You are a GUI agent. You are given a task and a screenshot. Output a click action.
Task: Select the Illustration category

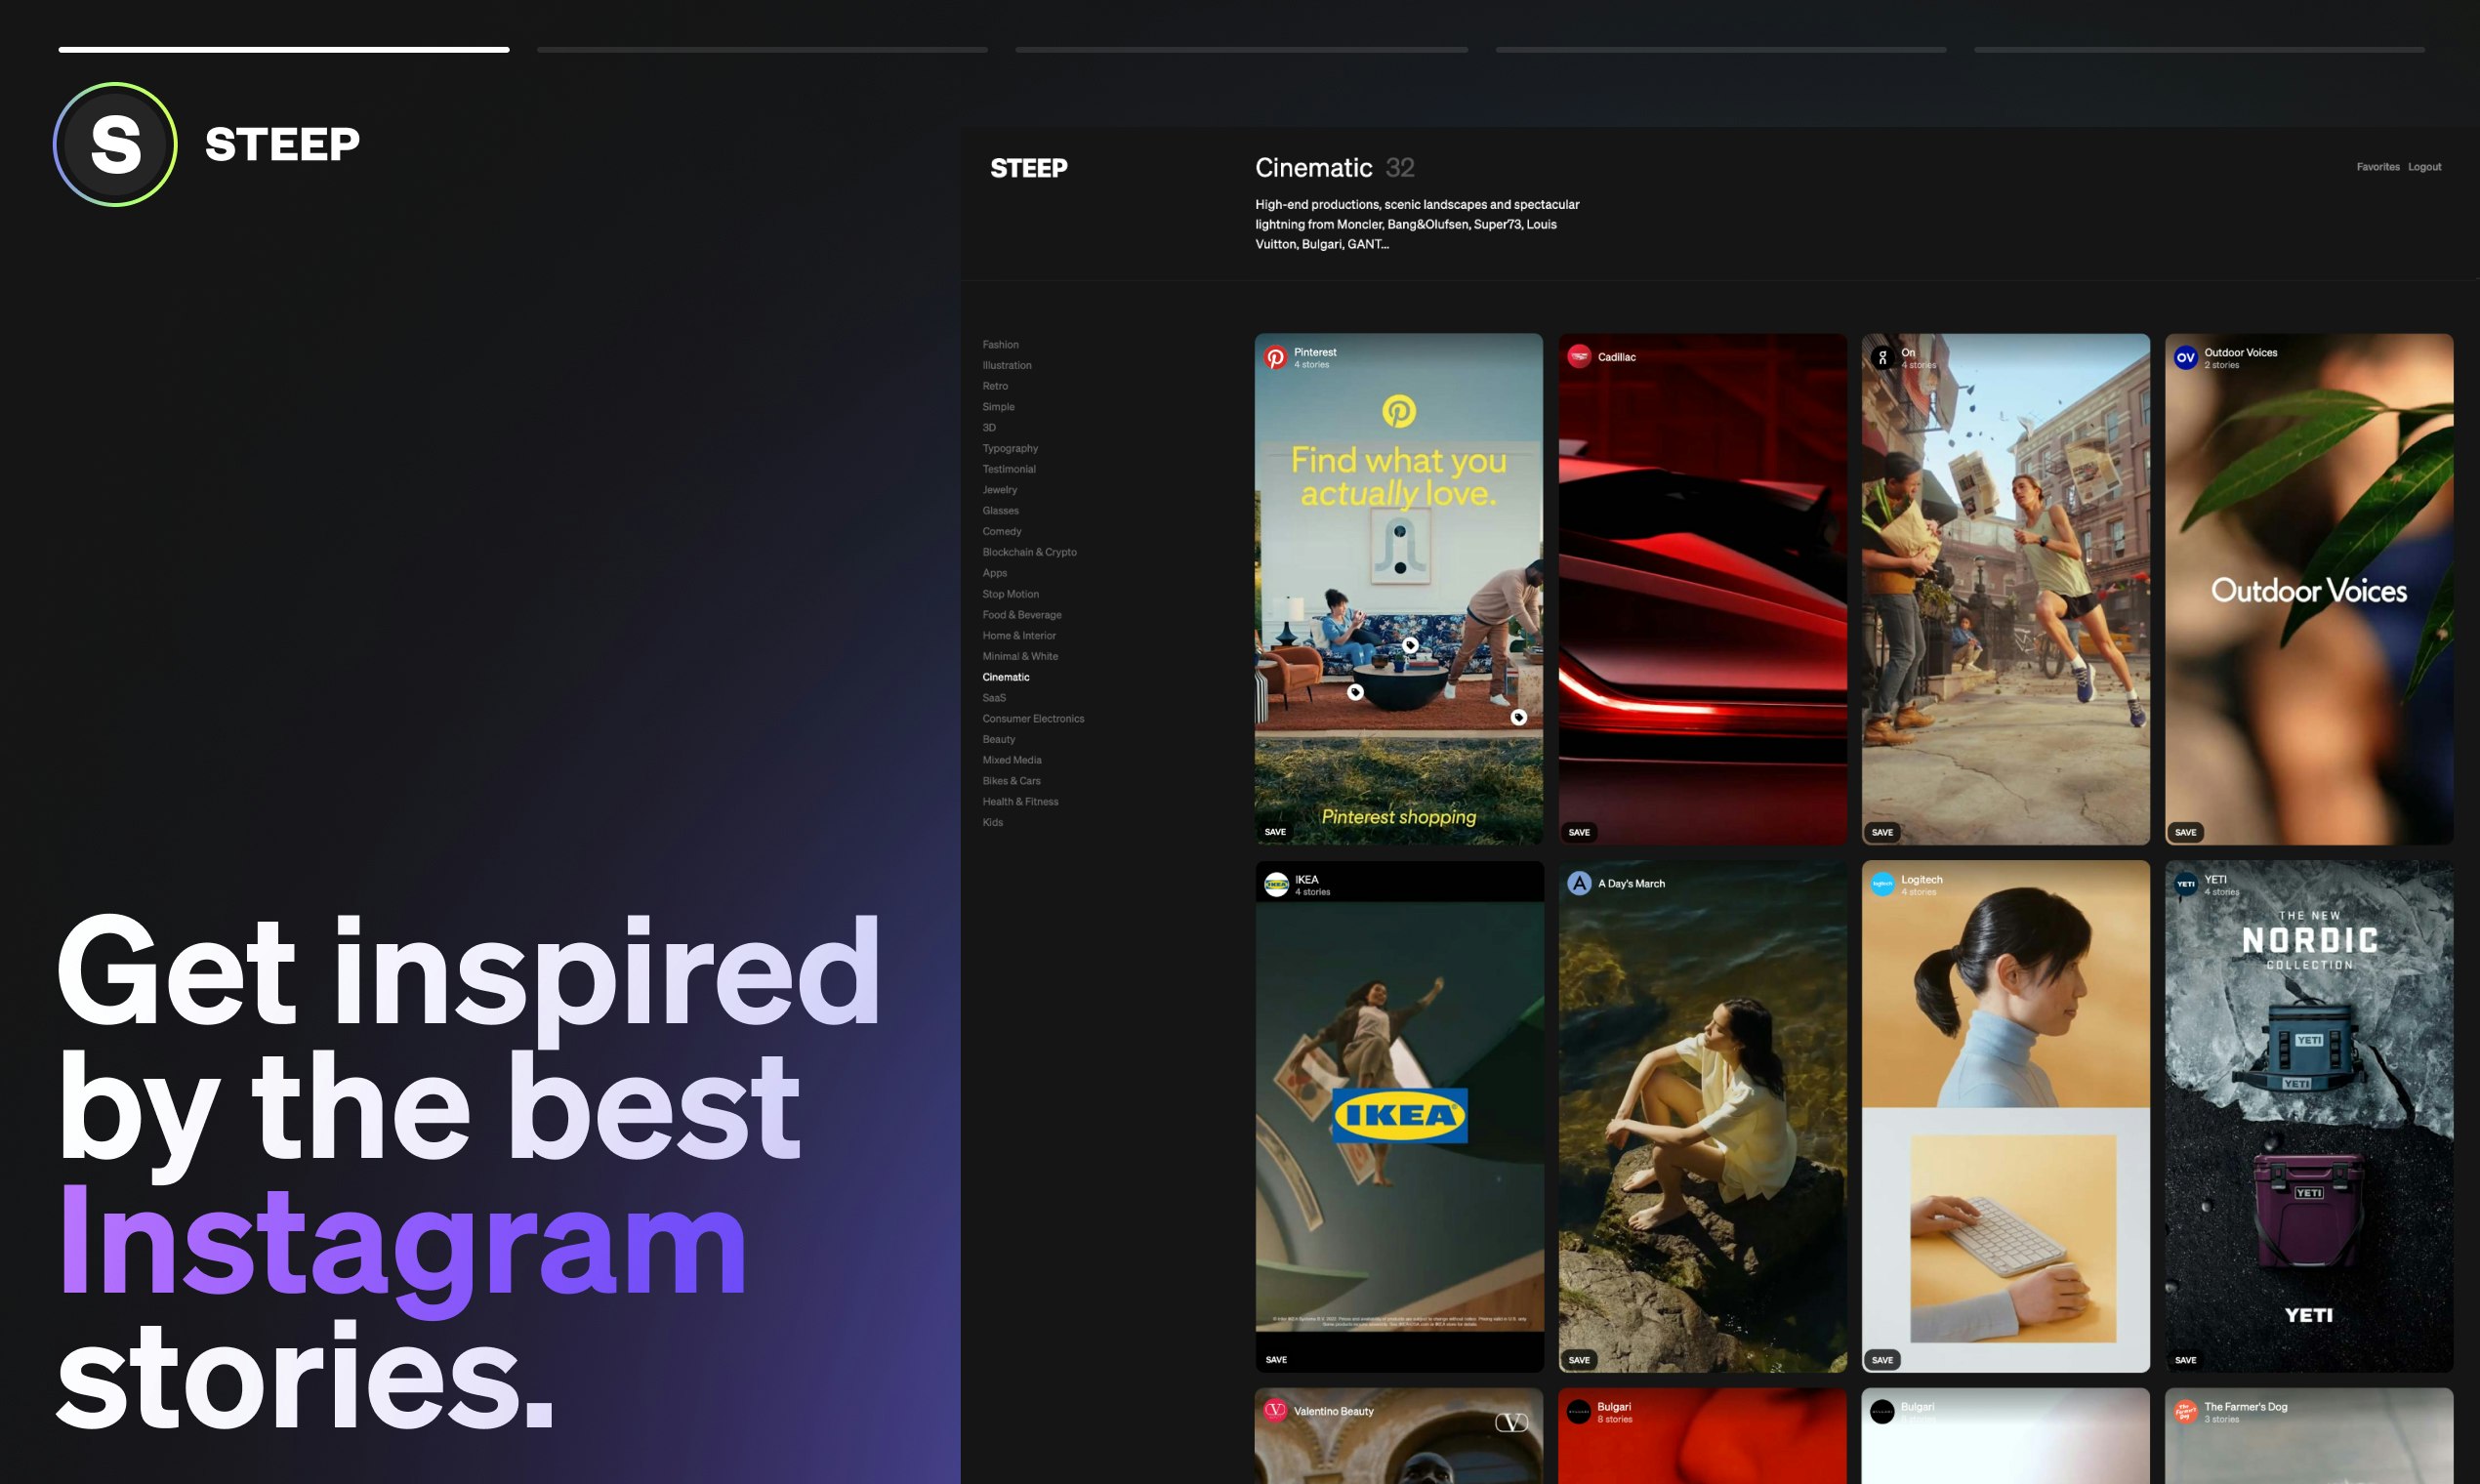[x=1007, y=365]
